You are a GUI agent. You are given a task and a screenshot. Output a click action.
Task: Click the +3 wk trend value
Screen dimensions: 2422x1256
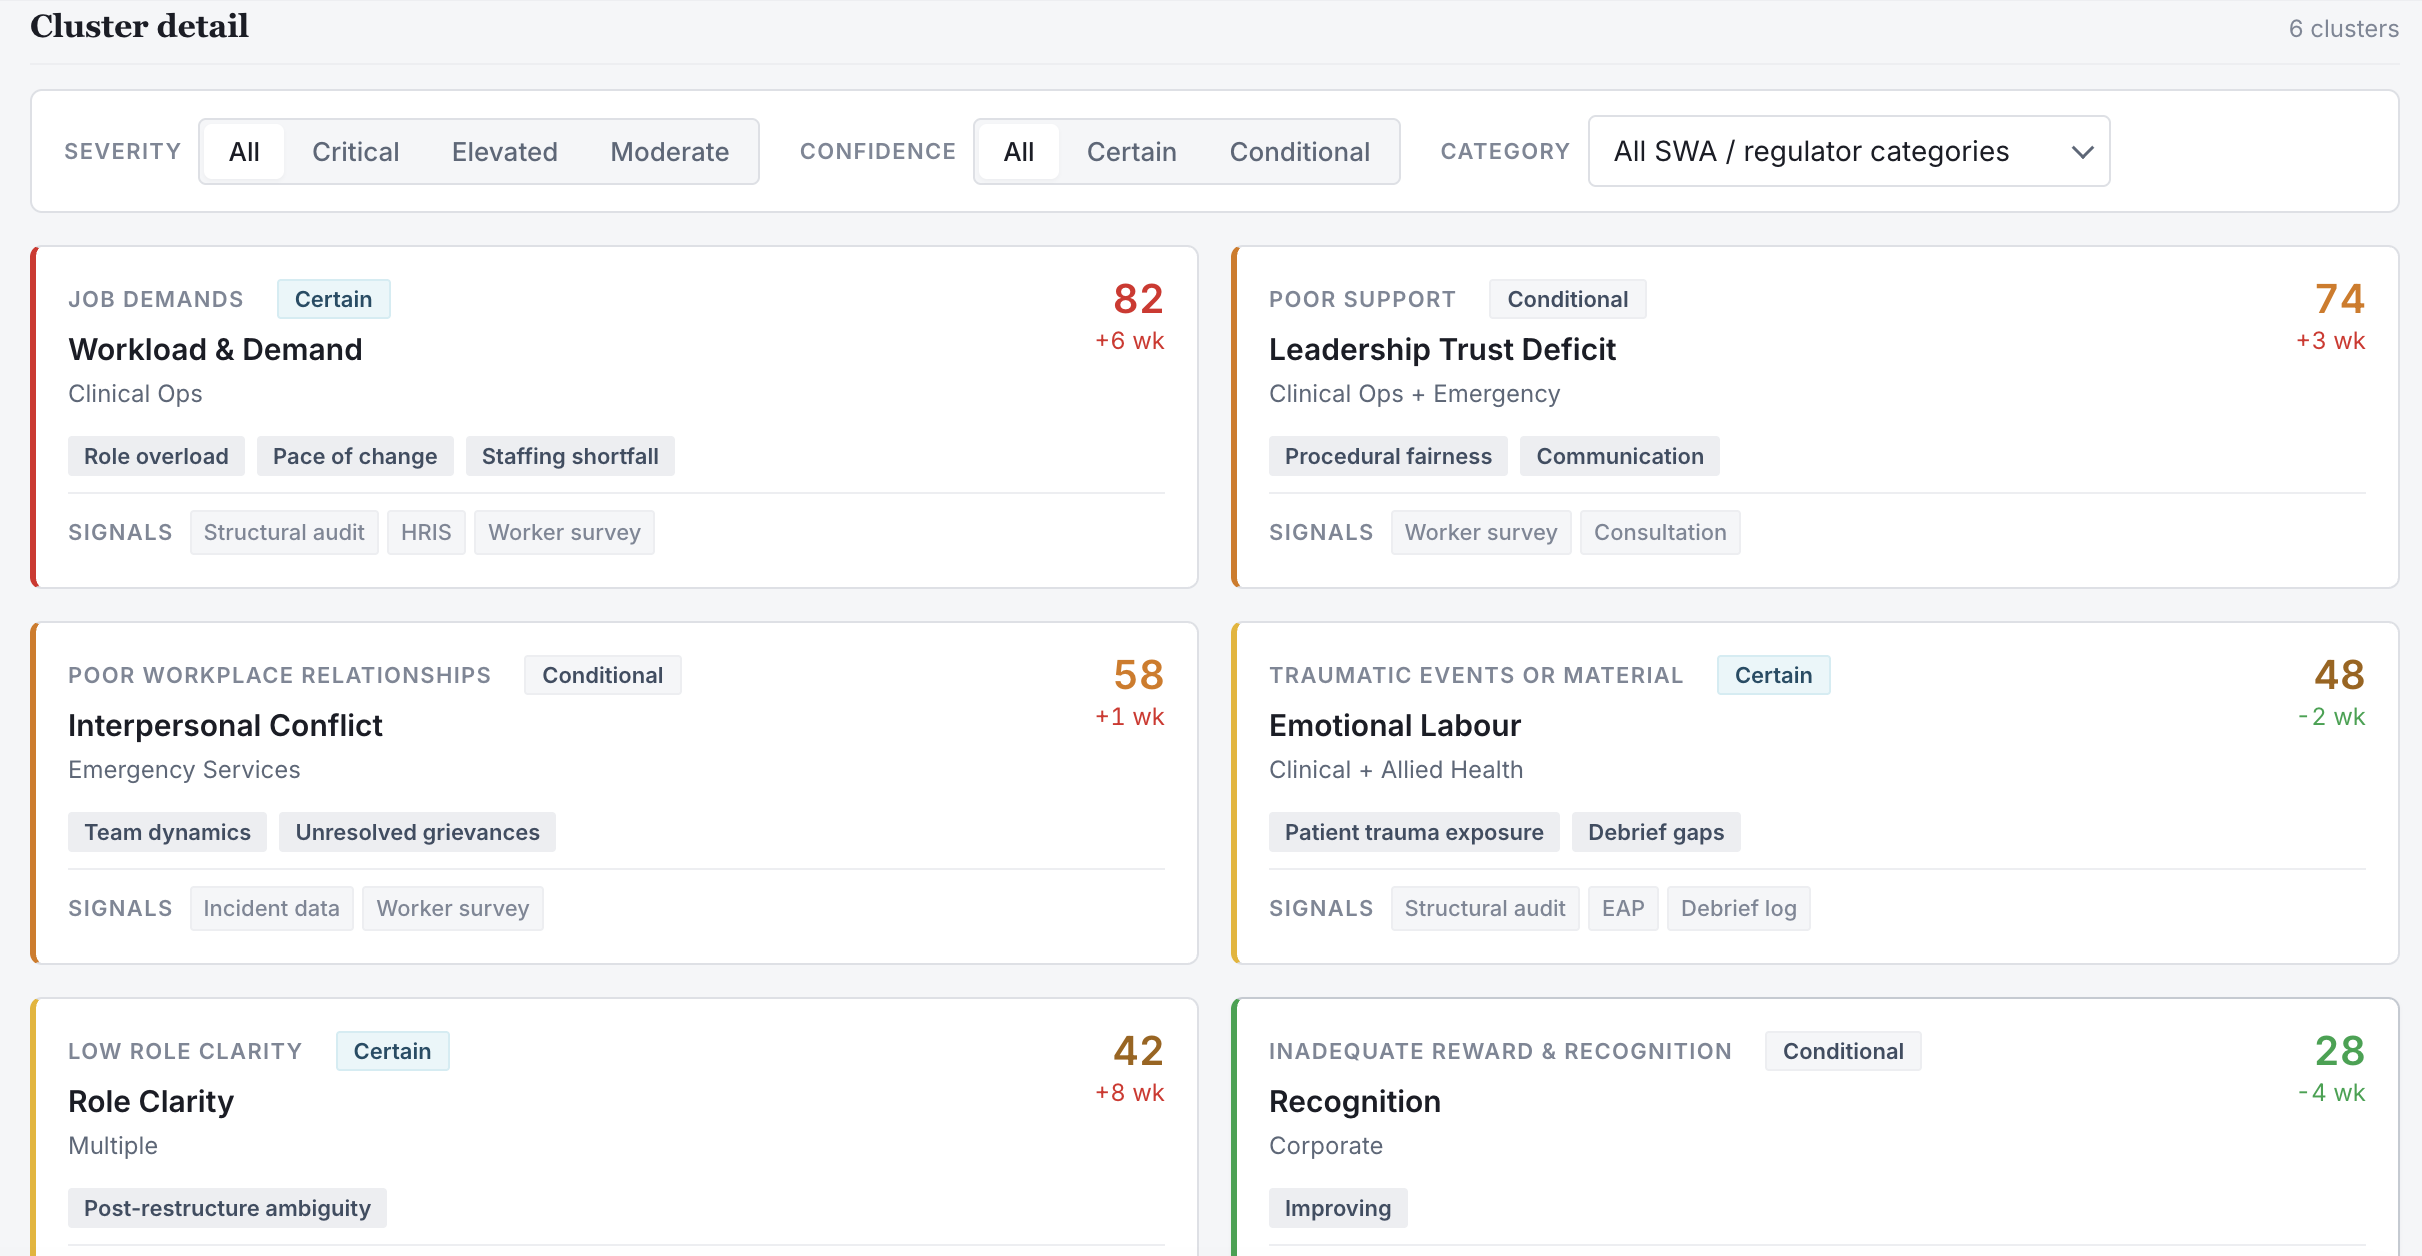click(x=2331, y=341)
